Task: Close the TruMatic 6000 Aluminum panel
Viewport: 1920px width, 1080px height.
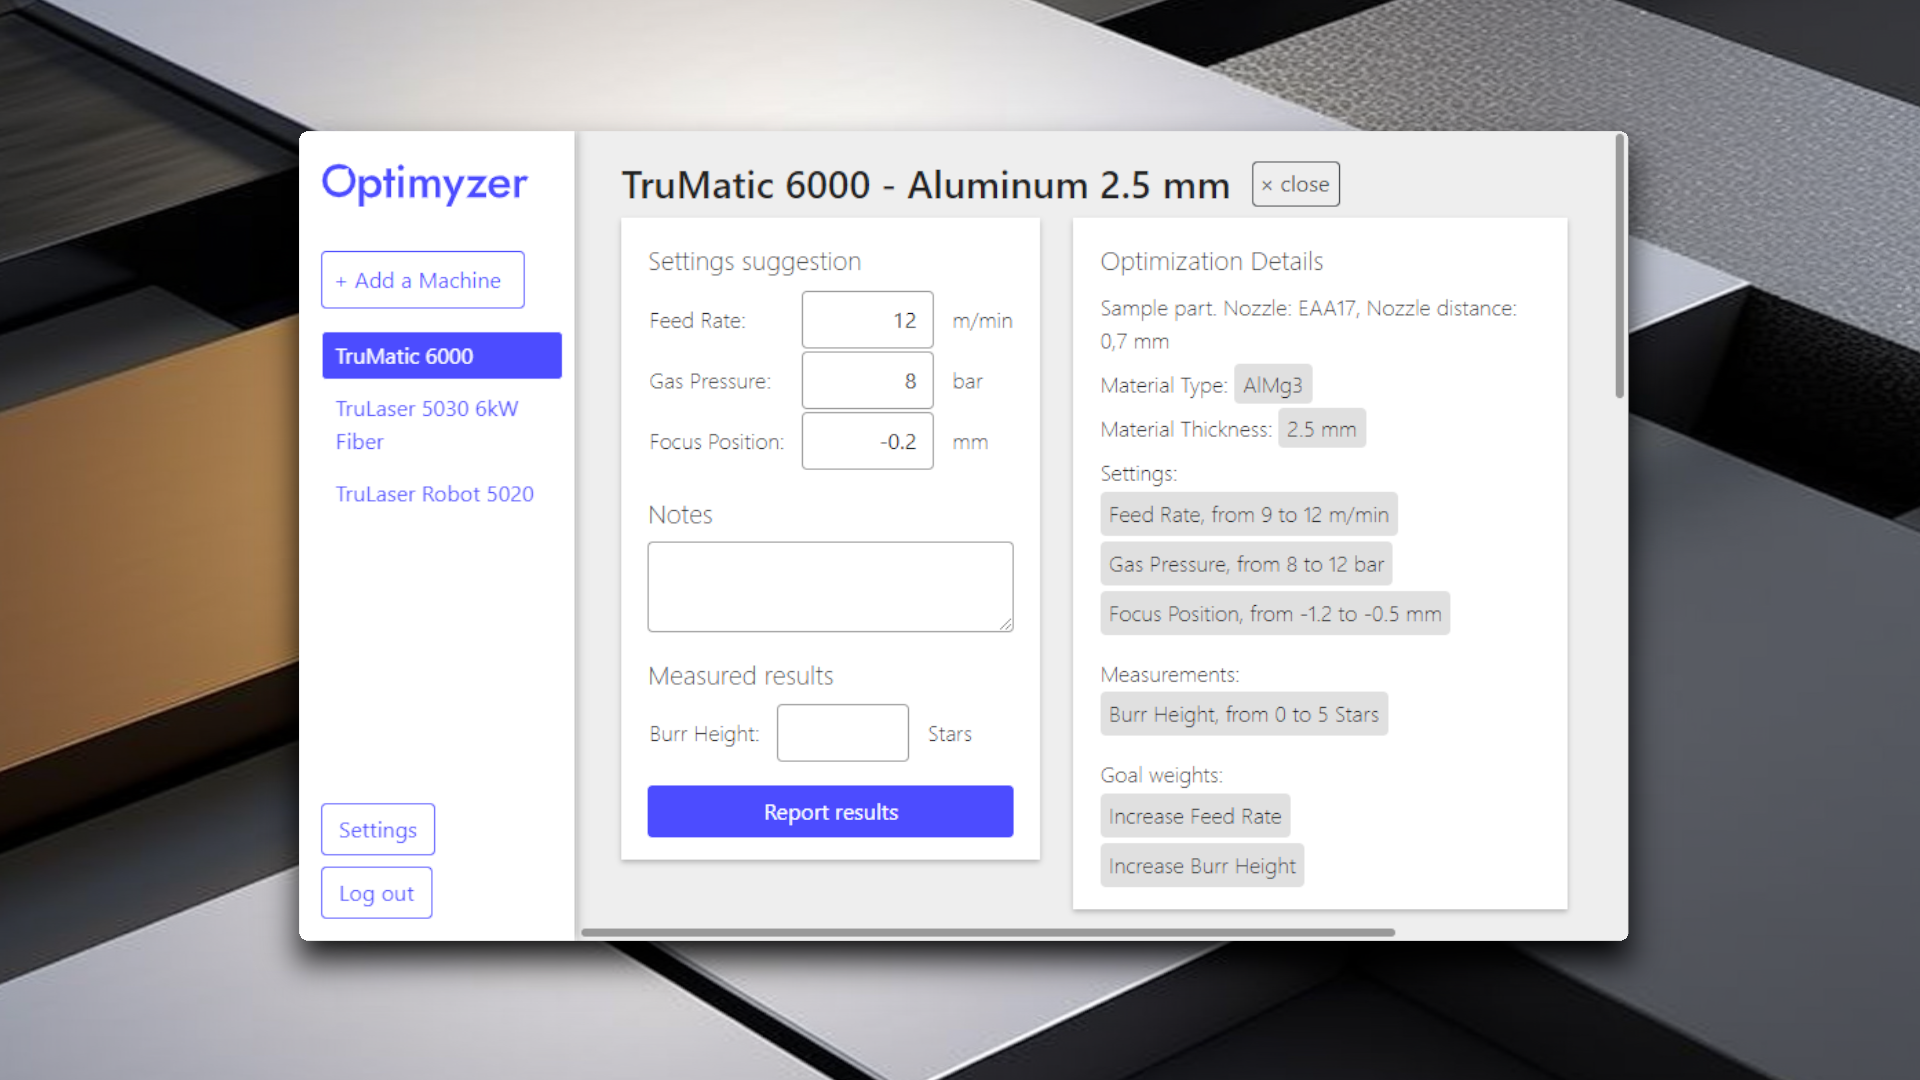Action: click(1296, 183)
